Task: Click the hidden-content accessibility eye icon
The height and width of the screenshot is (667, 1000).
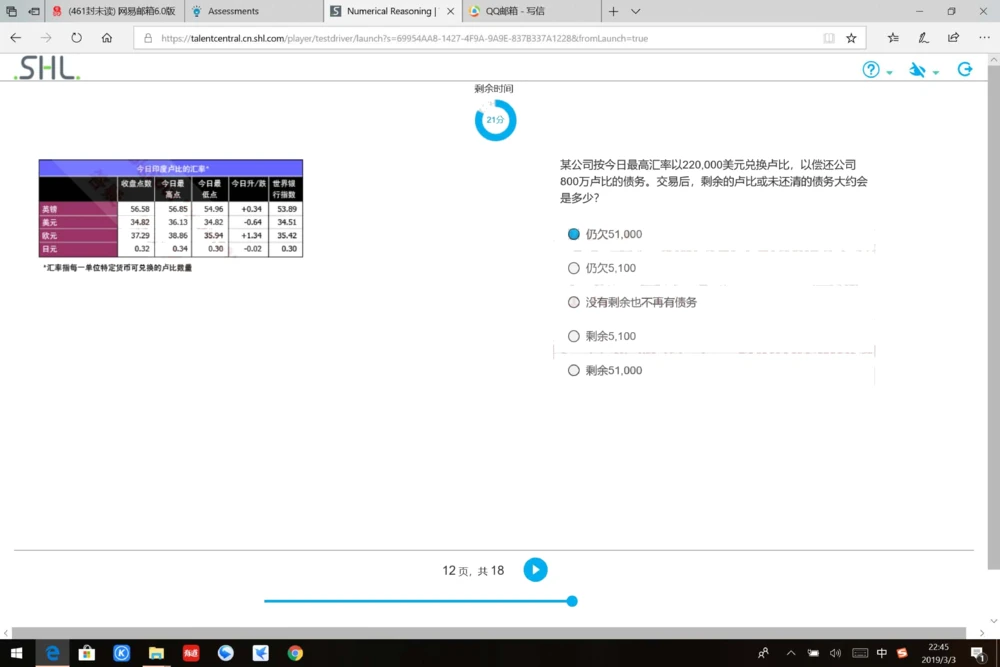Action: pyautogui.click(x=916, y=69)
